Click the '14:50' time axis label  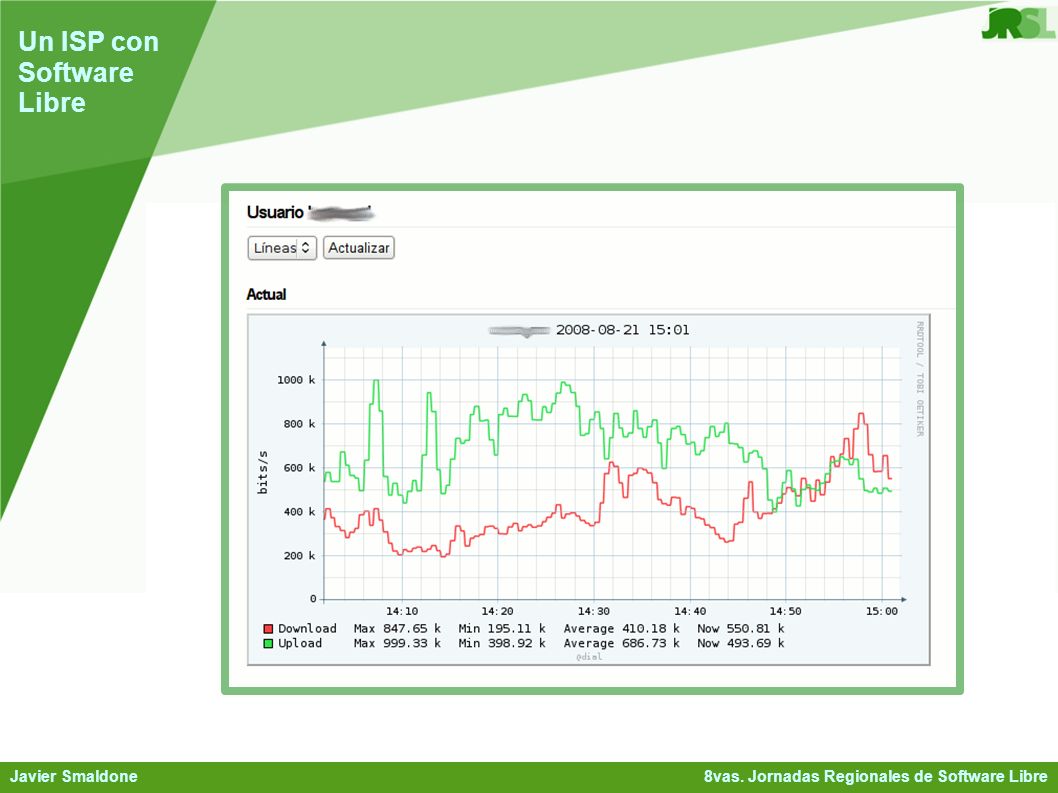[x=785, y=611]
